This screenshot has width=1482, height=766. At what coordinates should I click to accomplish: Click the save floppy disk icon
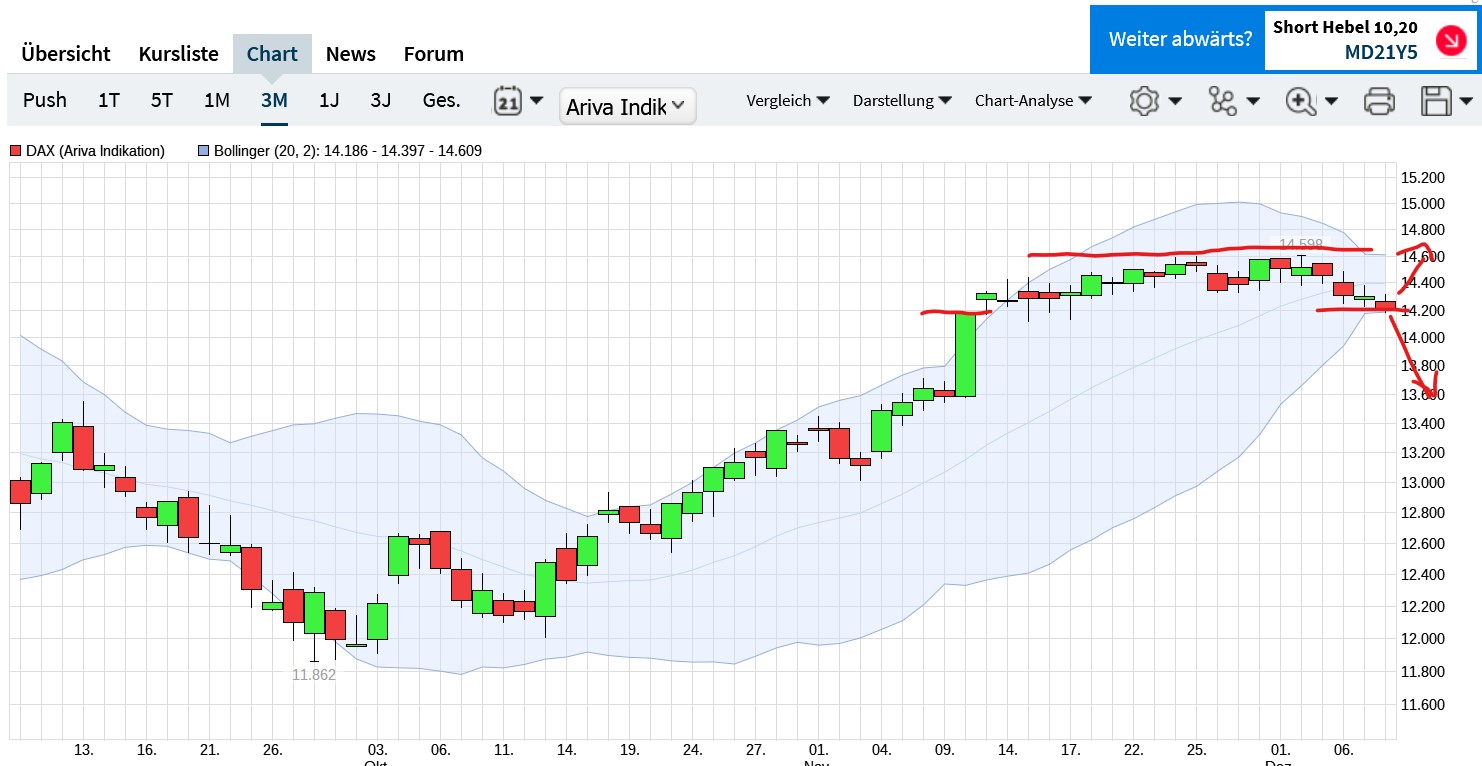click(x=1437, y=101)
